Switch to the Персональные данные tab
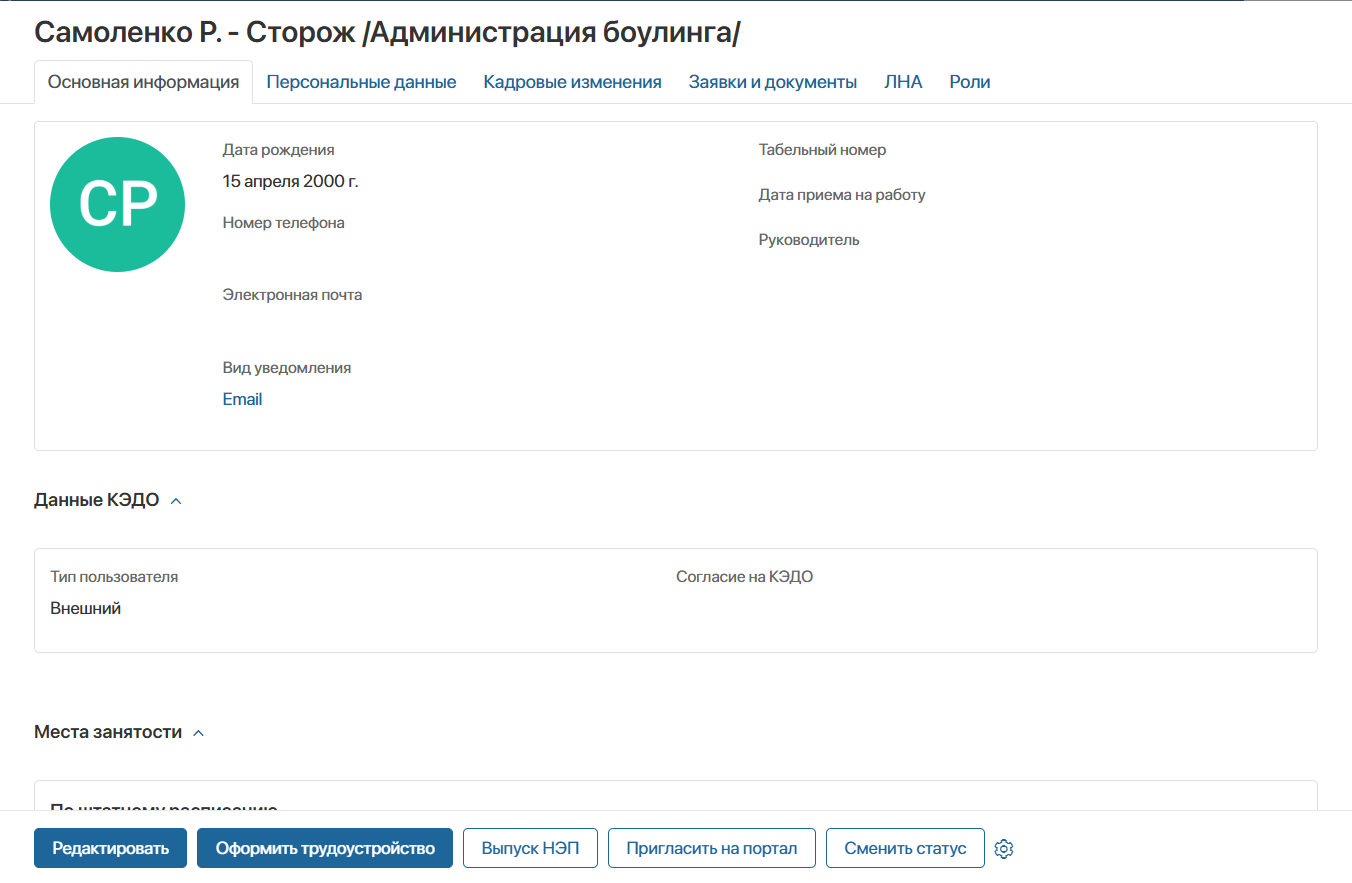This screenshot has width=1352, height=883. point(361,82)
